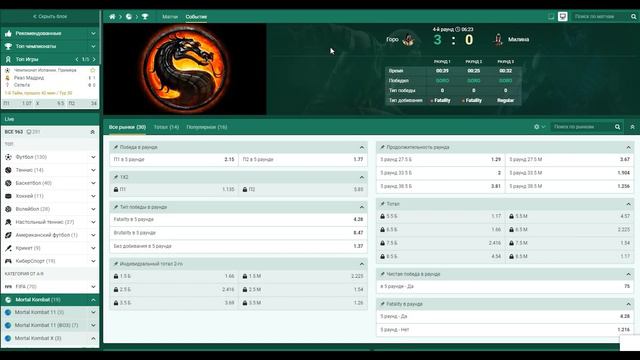Add the Spain championship game to favorites
Viewport: 640px width, 360px height.
(93, 70)
